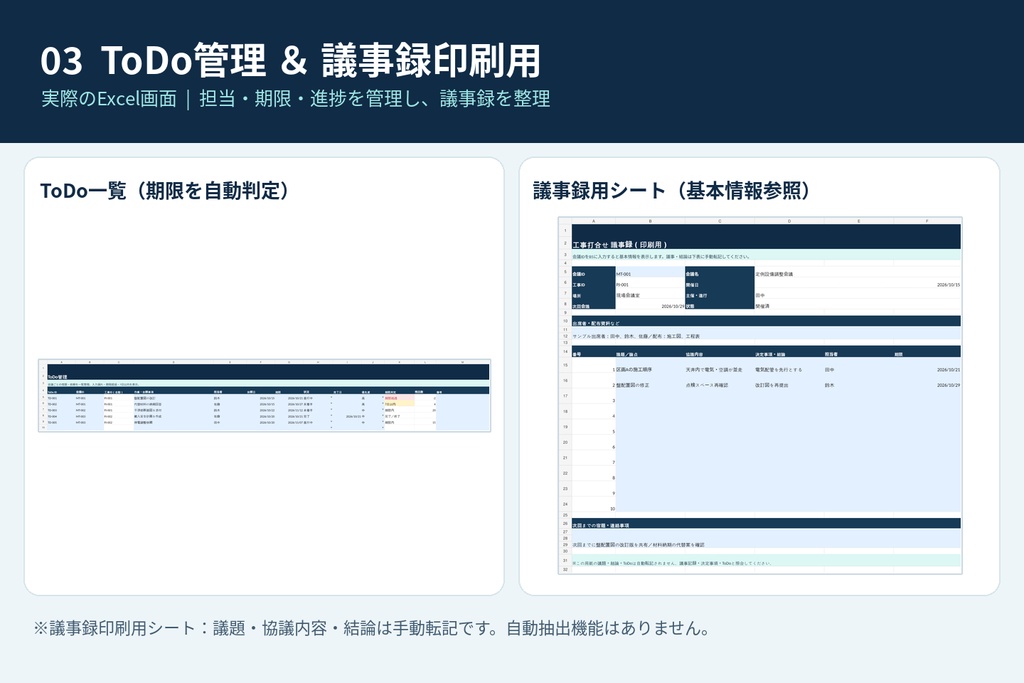
Task: Select the 会議ID label cell in 議事録 sheet
Action: point(594,274)
